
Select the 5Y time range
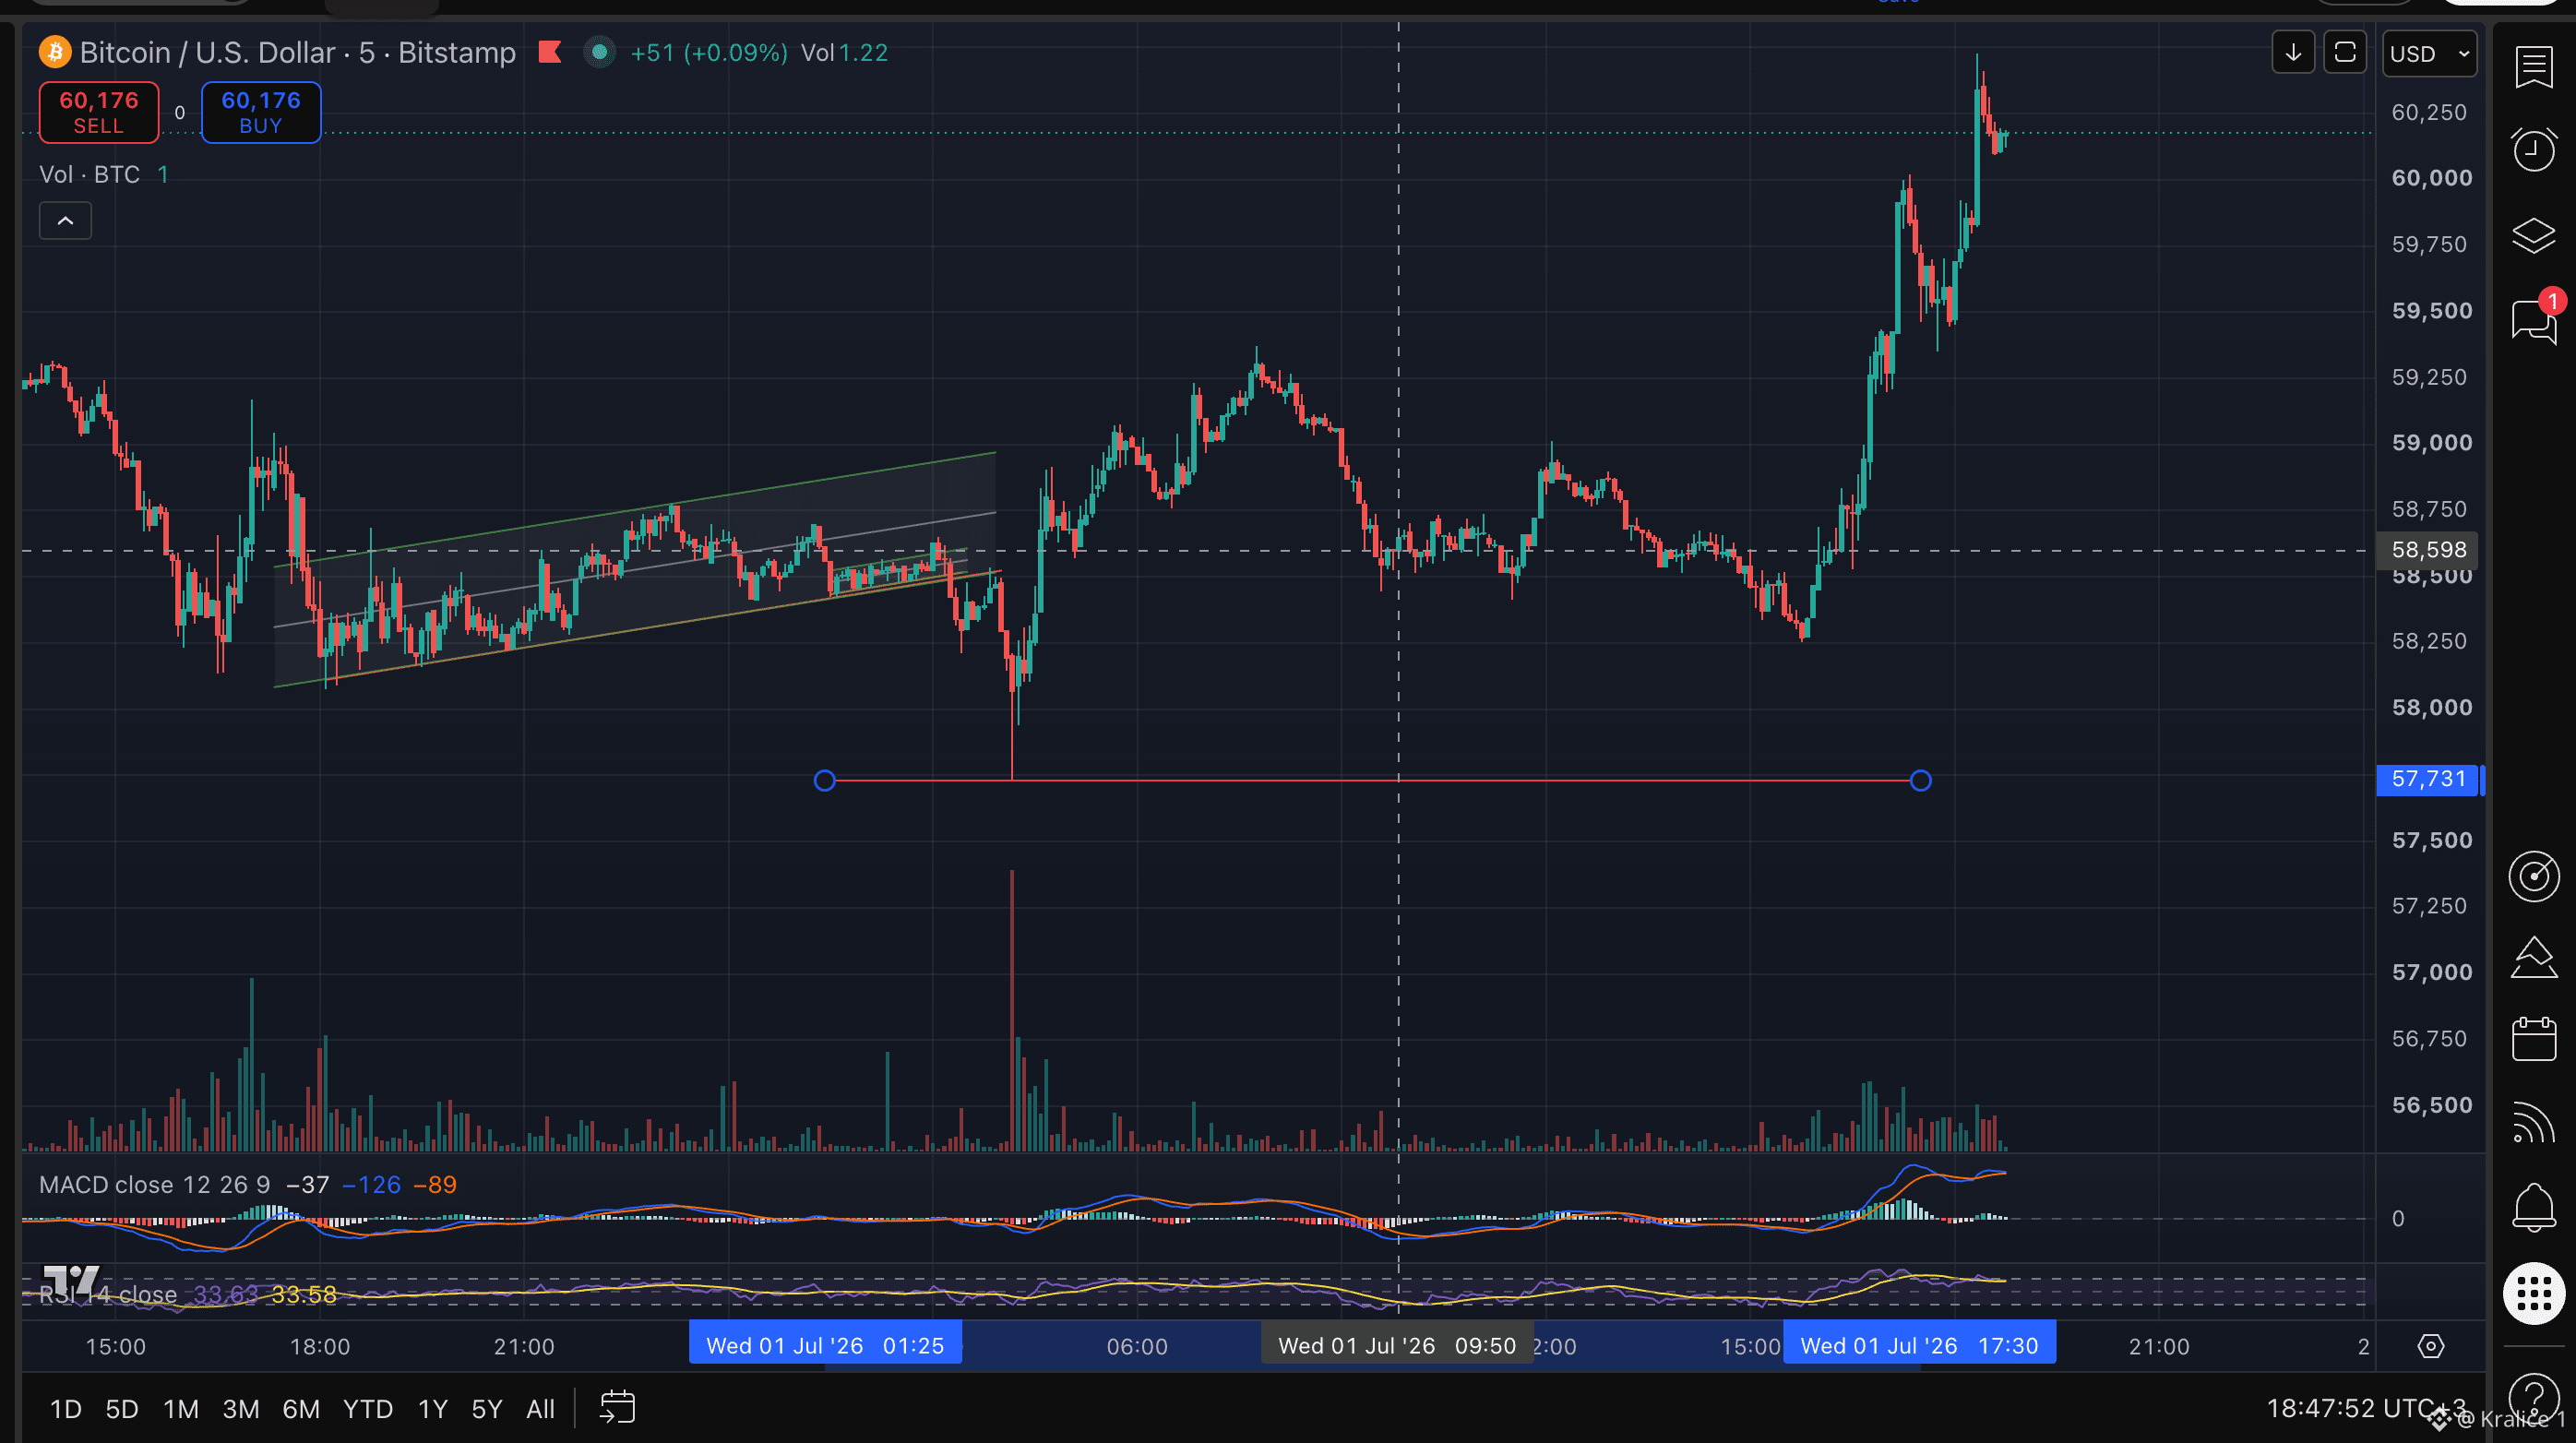click(x=487, y=1409)
